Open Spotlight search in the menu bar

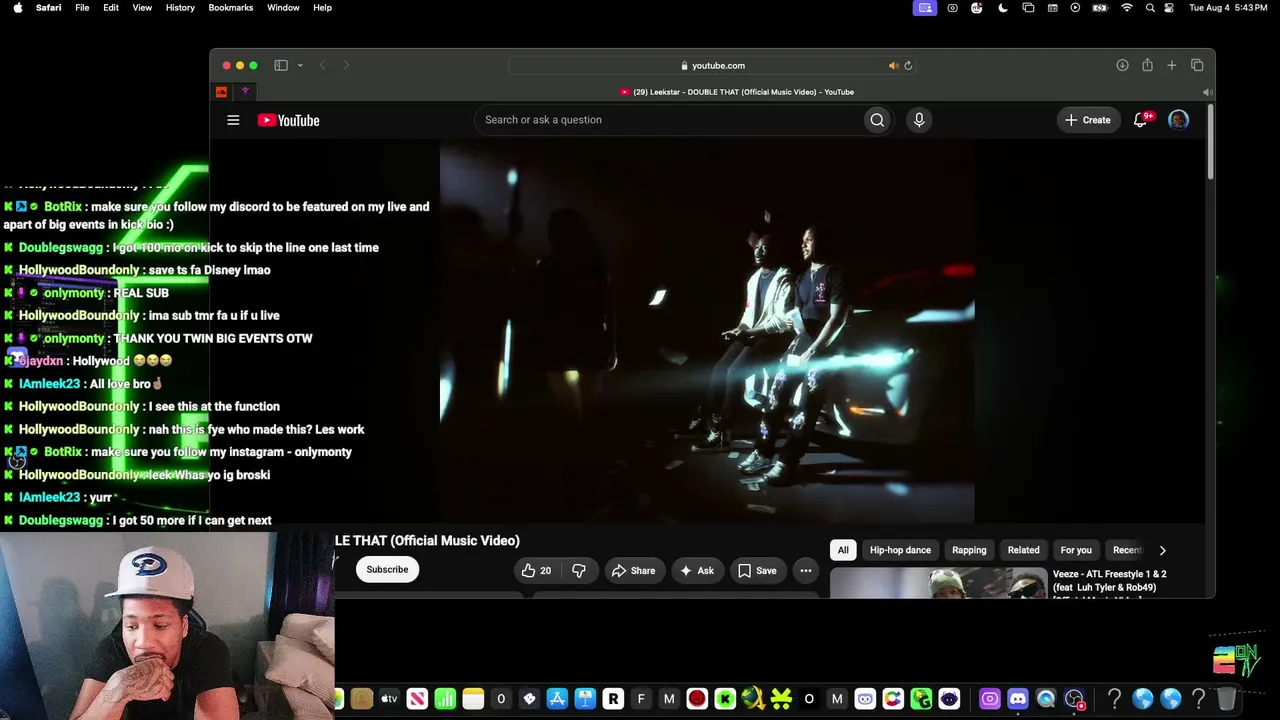point(1150,8)
